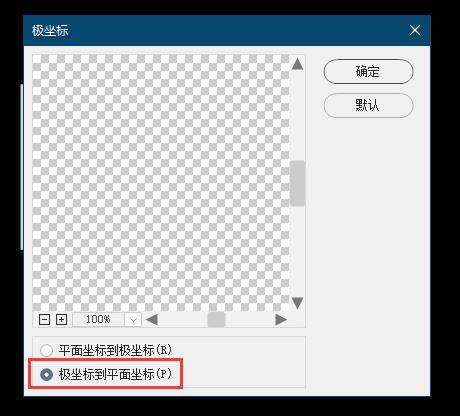460x416 pixels.
Task: Click the preview scroll-right arrow
Action: (281, 320)
